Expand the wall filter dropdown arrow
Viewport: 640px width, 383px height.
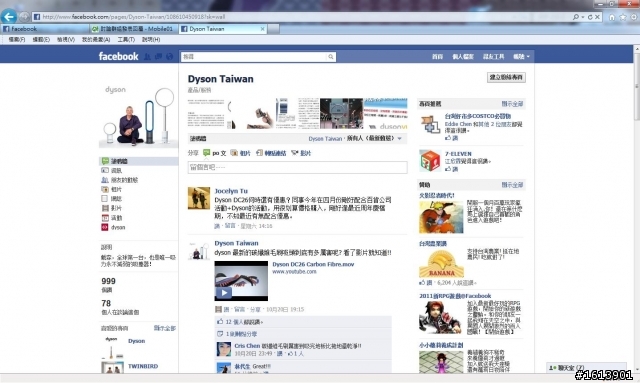coord(400,139)
